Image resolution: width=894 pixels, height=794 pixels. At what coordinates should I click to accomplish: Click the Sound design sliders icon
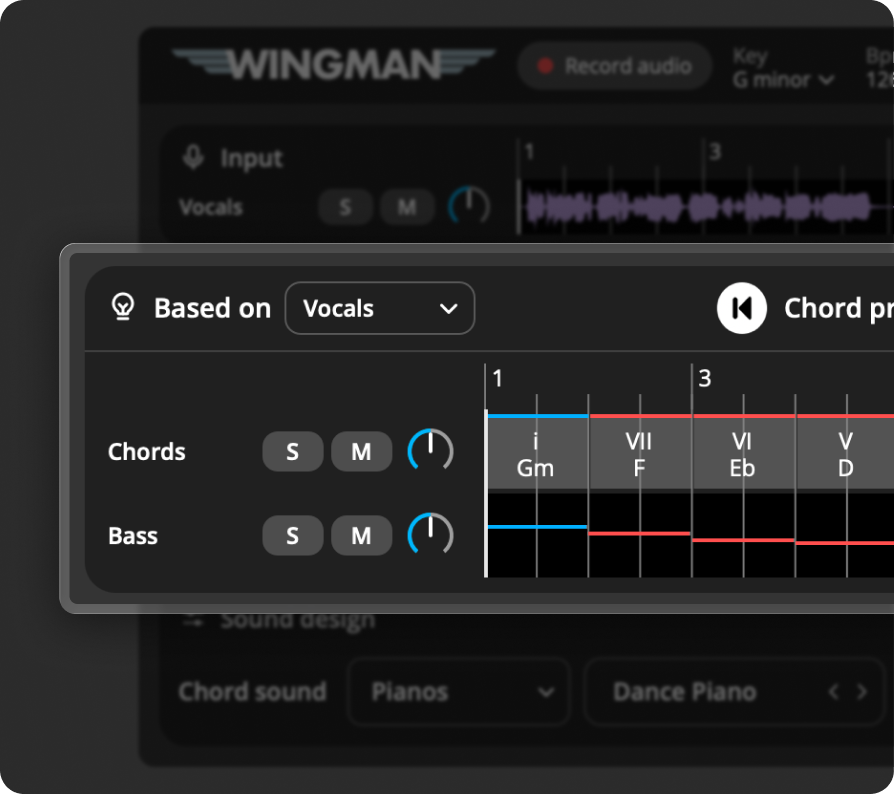pos(193,620)
